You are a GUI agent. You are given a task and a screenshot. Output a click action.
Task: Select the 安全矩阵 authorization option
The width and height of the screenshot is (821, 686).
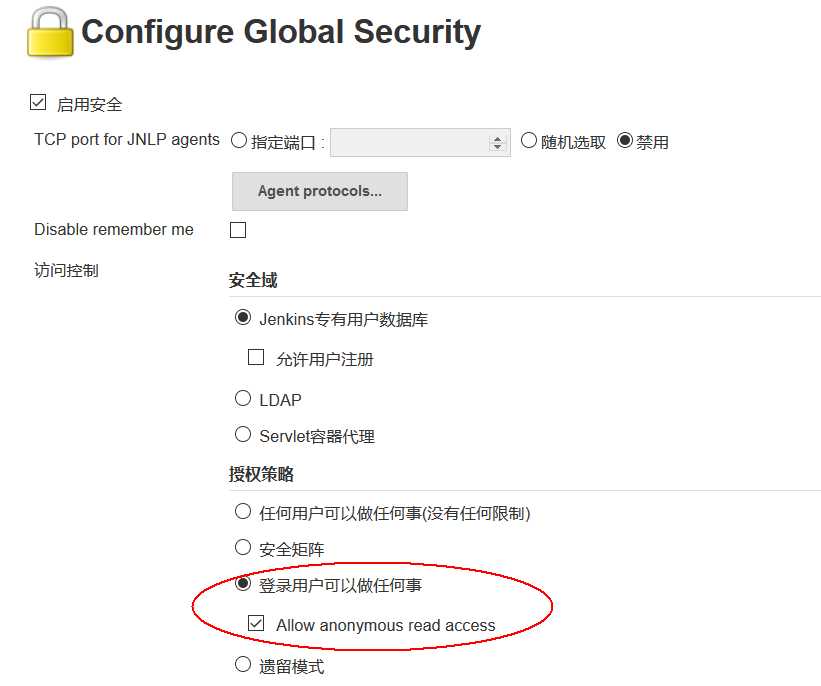click(242, 548)
